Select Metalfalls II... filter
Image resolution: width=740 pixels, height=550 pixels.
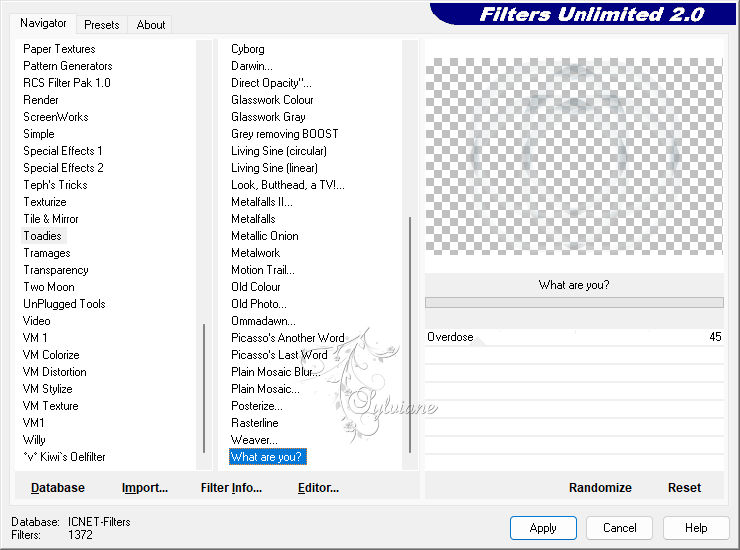pyautogui.click(x=261, y=202)
